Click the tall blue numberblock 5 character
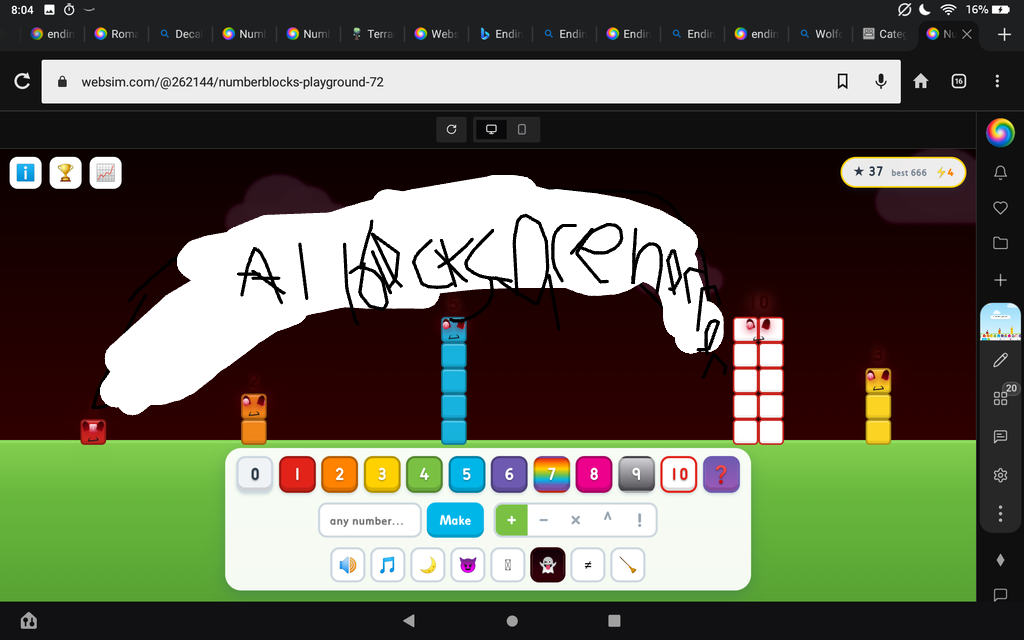The height and width of the screenshot is (640, 1024). point(454,381)
